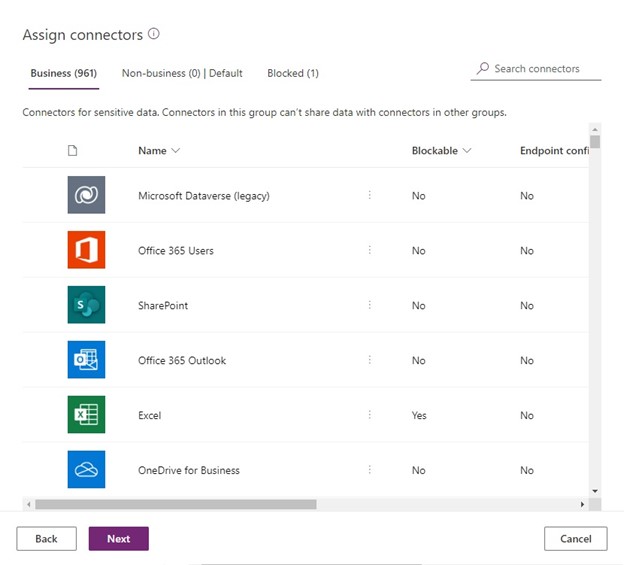Open more options for SharePoint row
This screenshot has width=624, height=565.
(369, 305)
